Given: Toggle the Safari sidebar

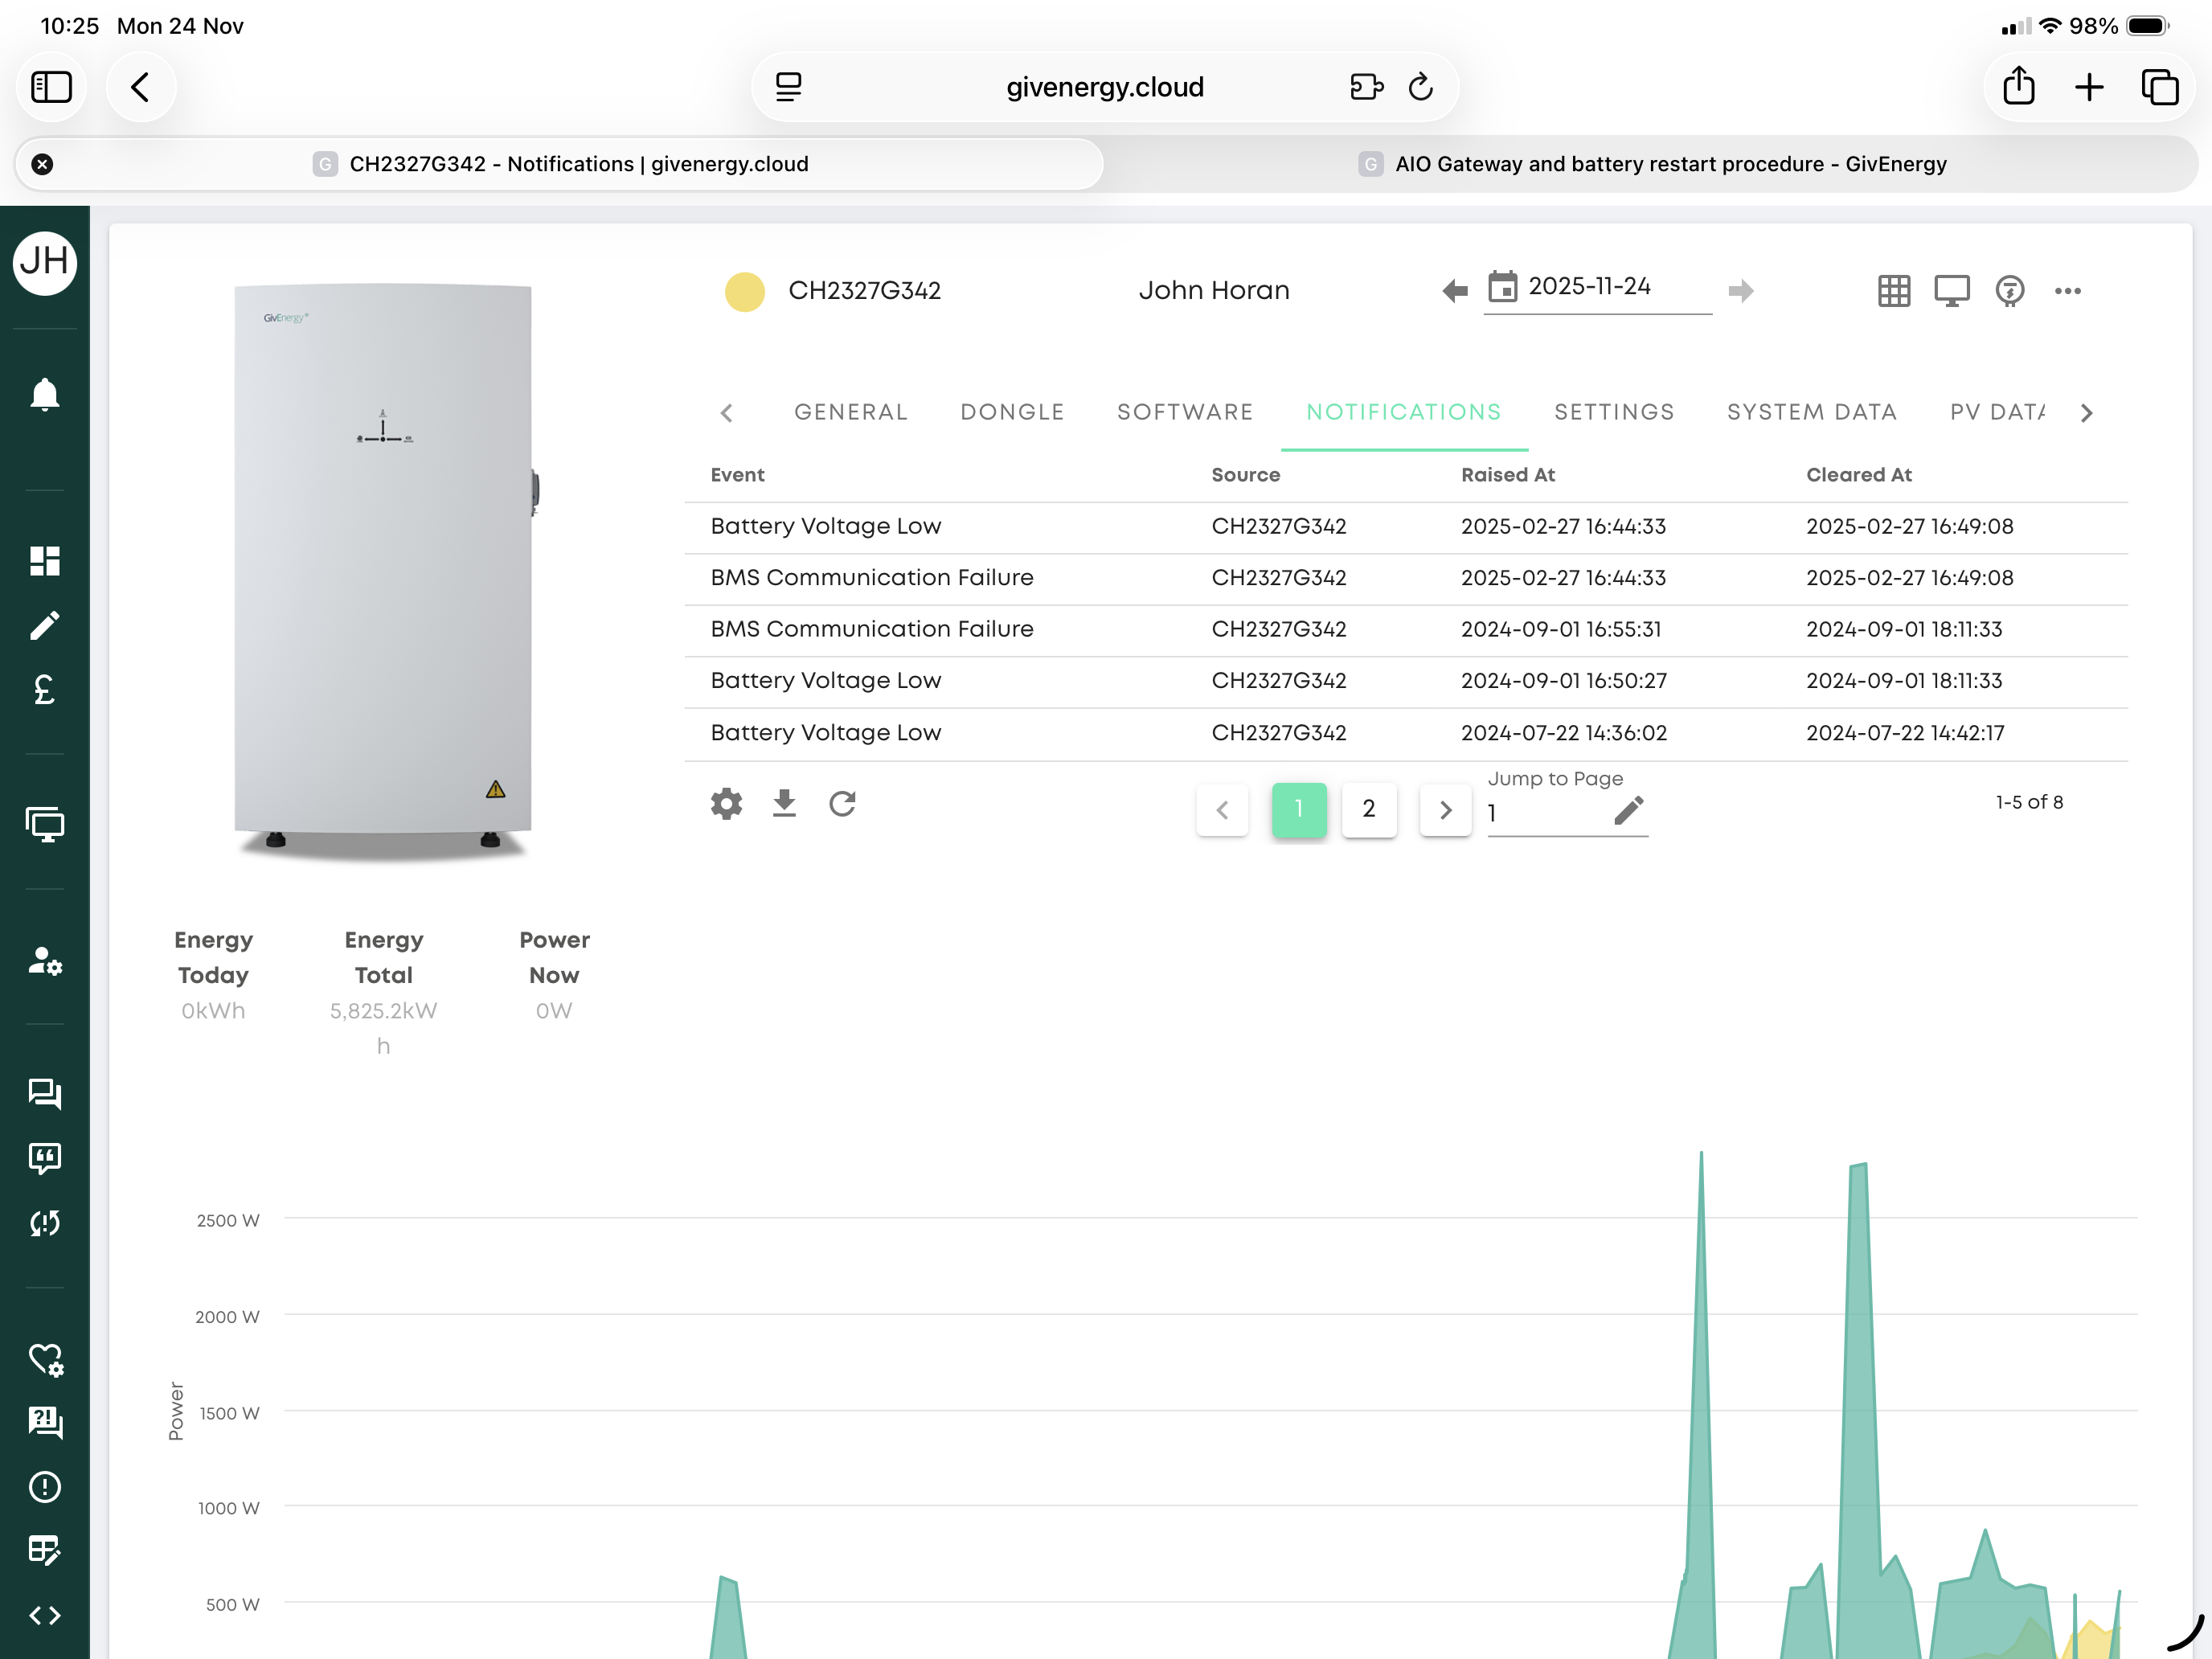Looking at the screenshot, I should click(x=51, y=87).
